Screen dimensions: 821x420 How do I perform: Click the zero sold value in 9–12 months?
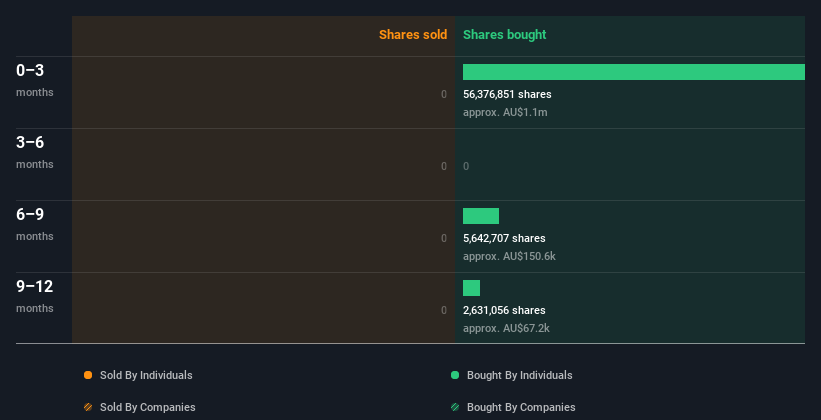pos(444,310)
